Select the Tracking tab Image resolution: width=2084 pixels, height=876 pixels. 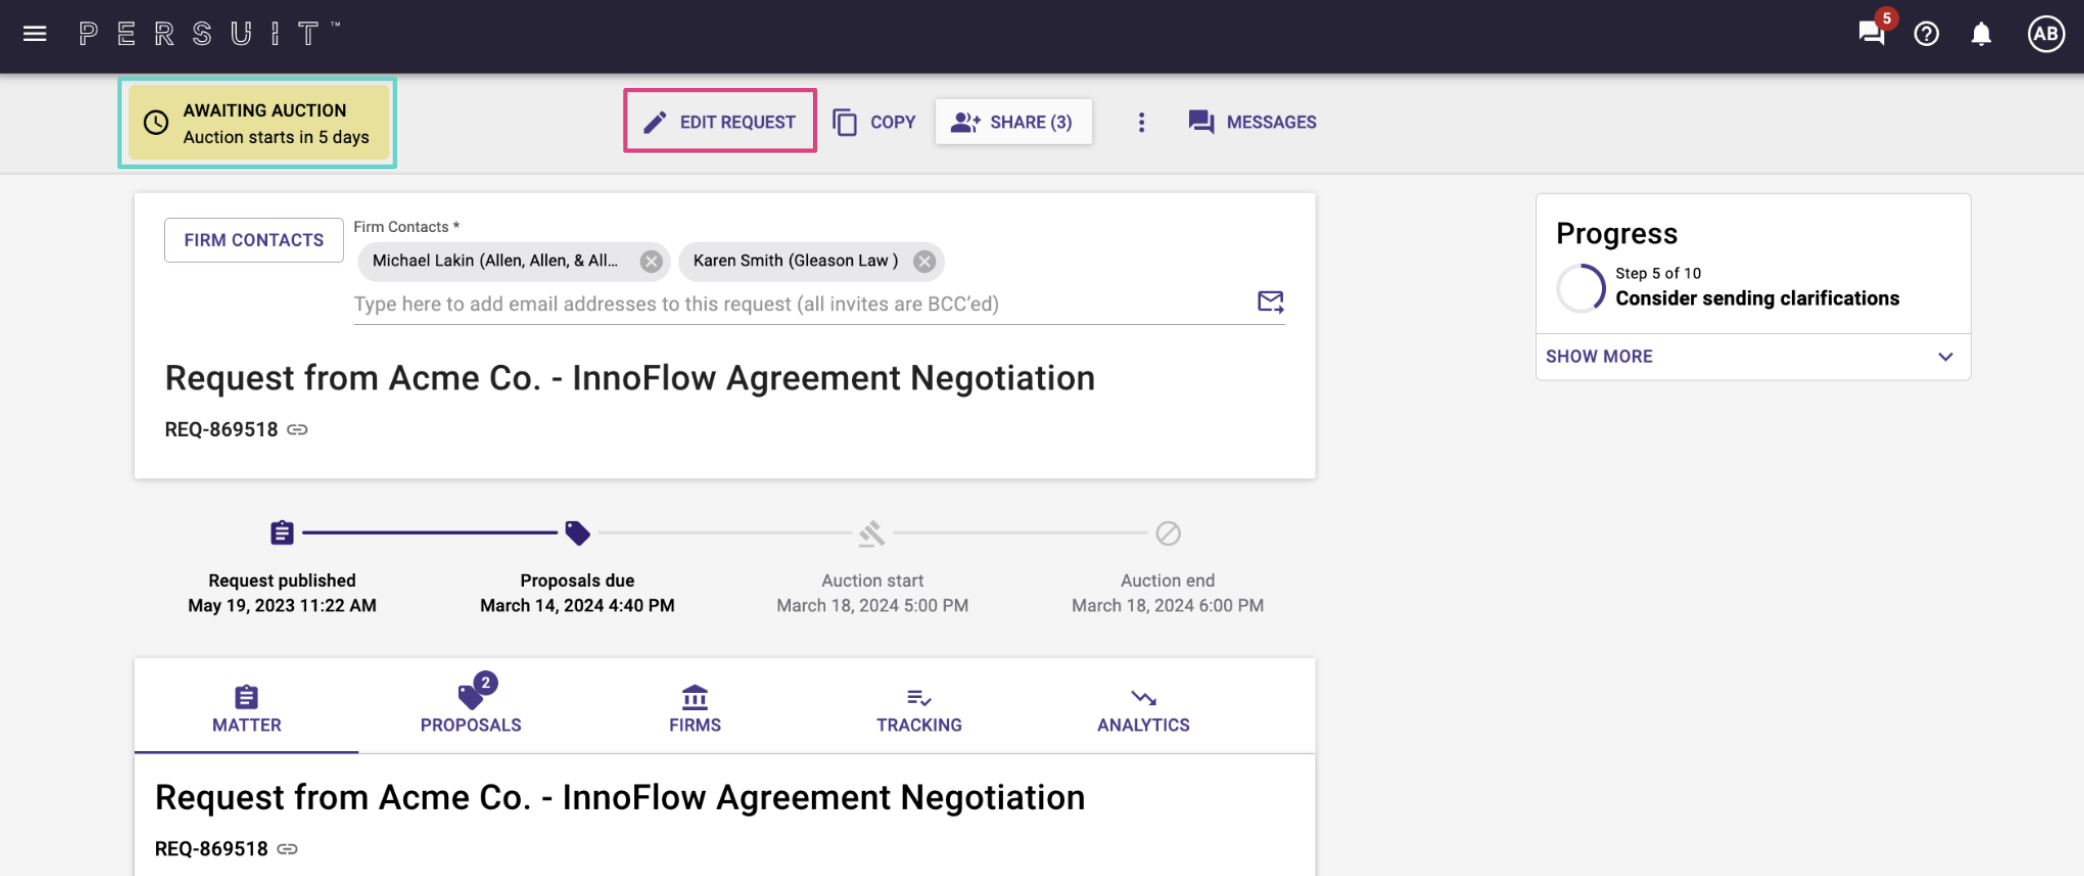[919, 708]
